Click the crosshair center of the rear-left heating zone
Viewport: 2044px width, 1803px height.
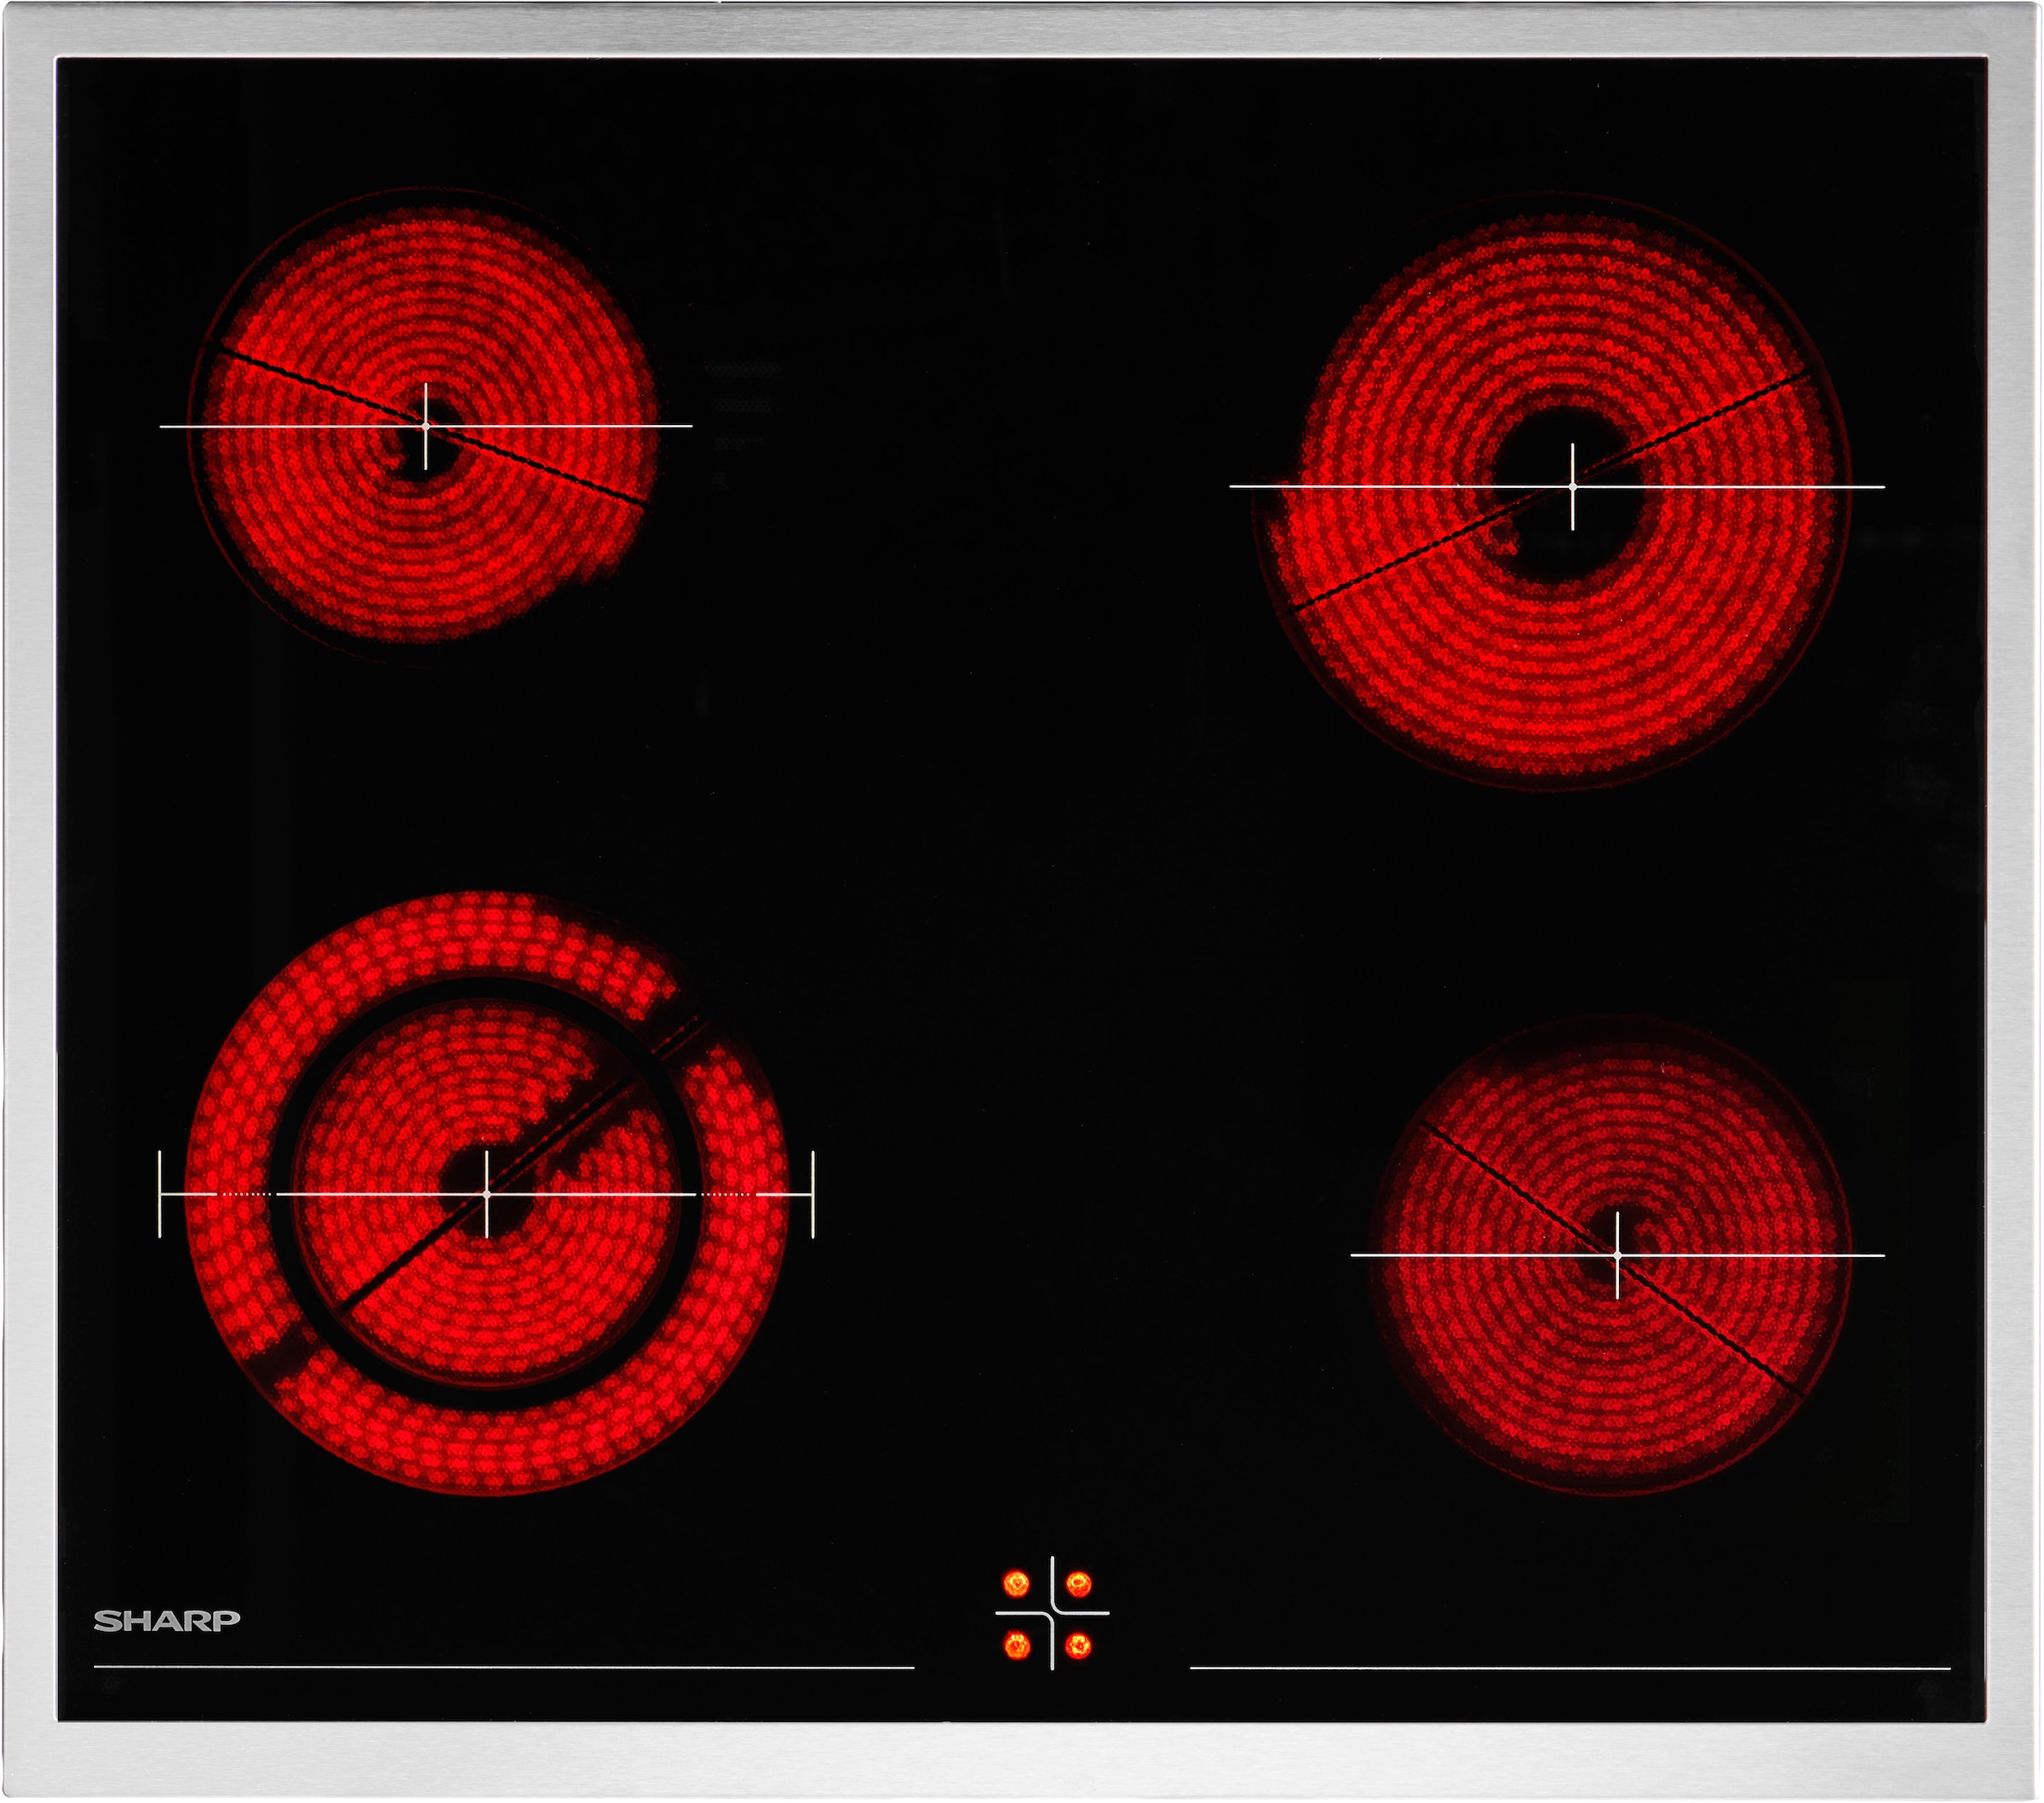(426, 426)
